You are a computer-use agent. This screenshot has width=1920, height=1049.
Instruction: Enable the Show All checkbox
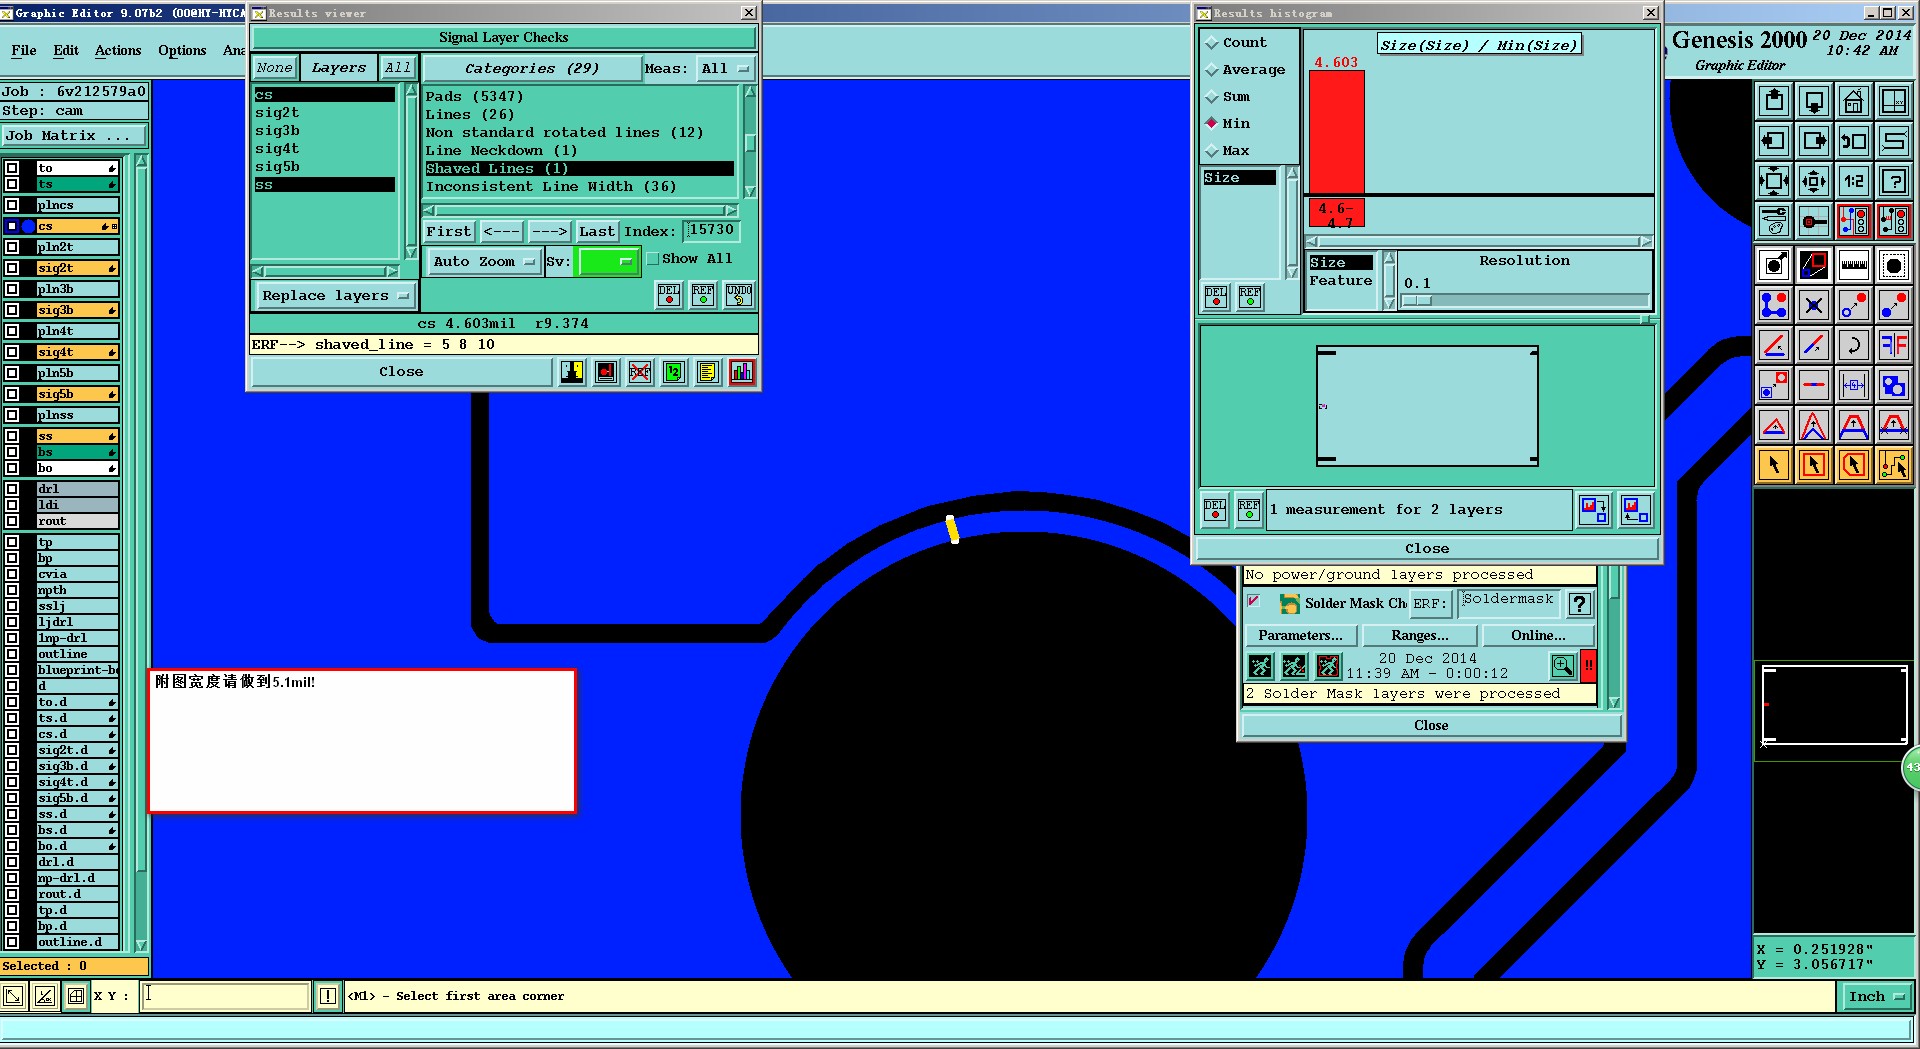[x=653, y=259]
